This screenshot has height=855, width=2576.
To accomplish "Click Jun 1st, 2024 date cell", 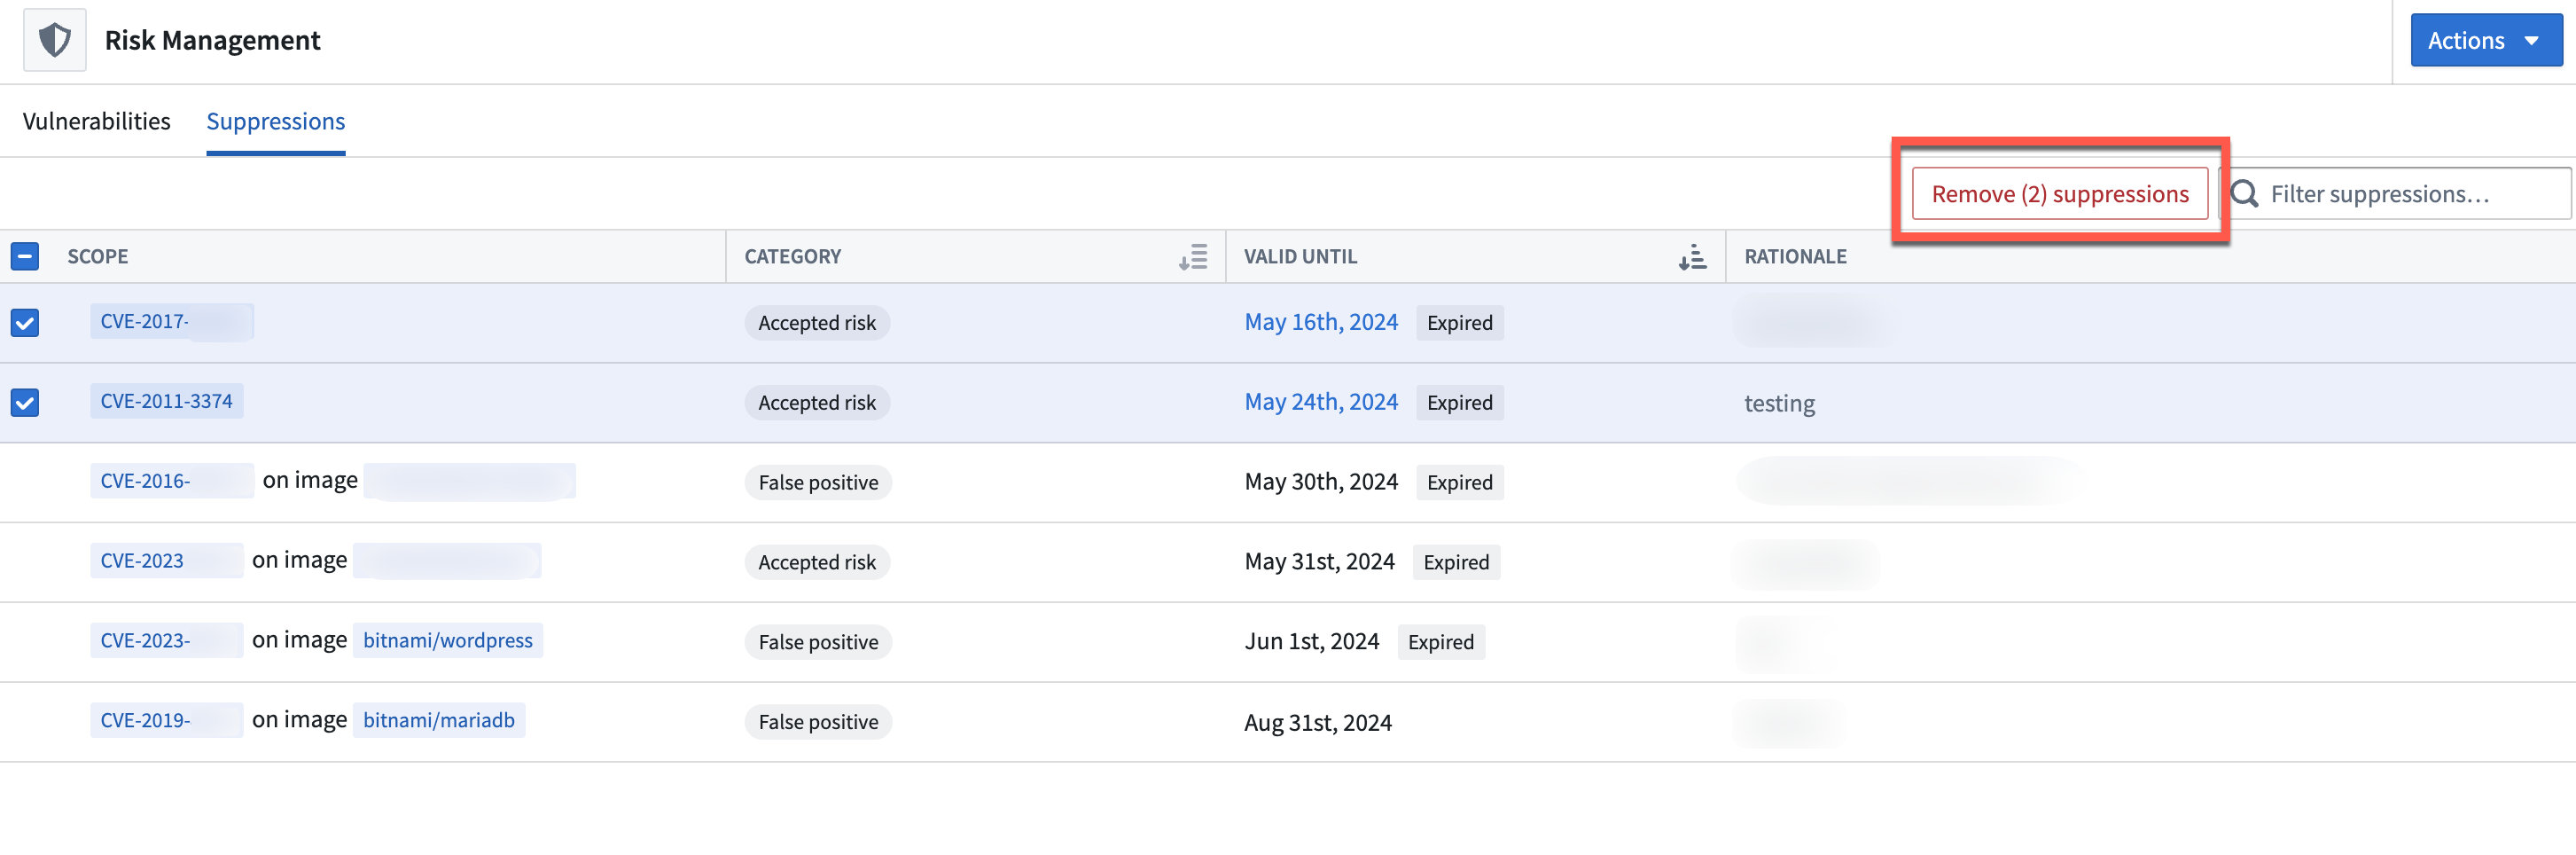I will pyautogui.click(x=1312, y=642).
